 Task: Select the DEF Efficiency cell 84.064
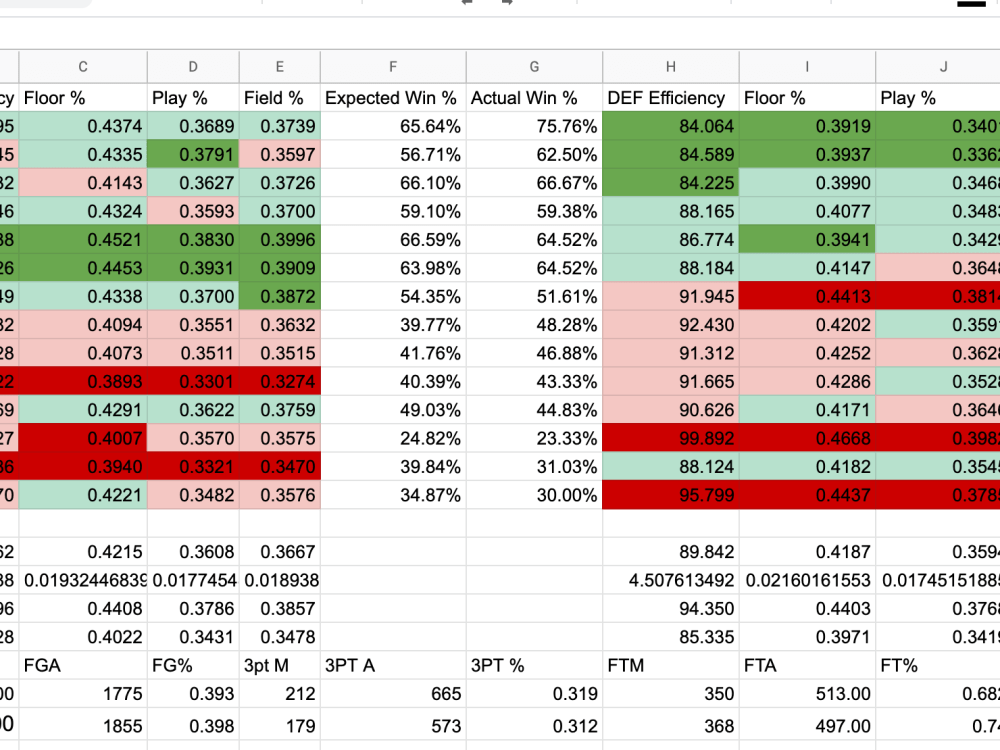pyautogui.click(x=671, y=126)
